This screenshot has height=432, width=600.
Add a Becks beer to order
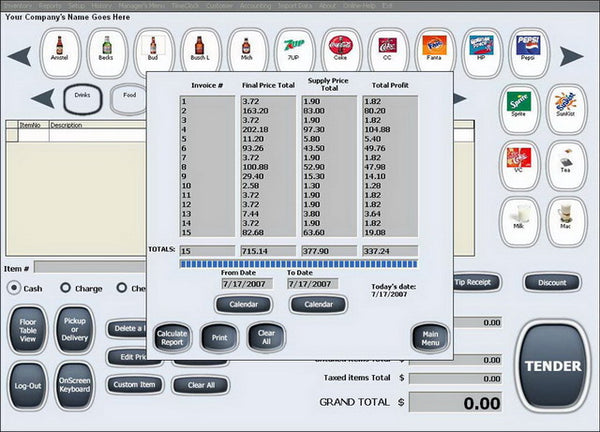[107, 48]
